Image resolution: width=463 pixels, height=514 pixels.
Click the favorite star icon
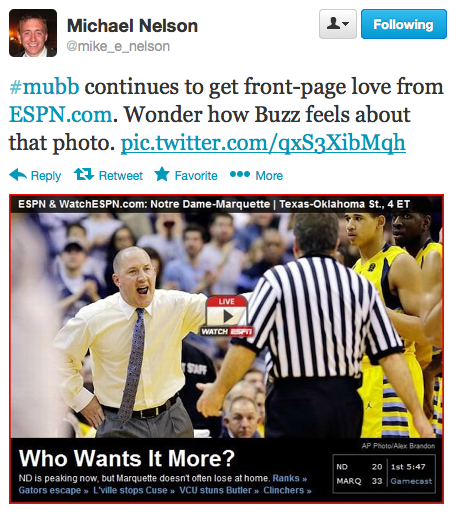tap(162, 174)
